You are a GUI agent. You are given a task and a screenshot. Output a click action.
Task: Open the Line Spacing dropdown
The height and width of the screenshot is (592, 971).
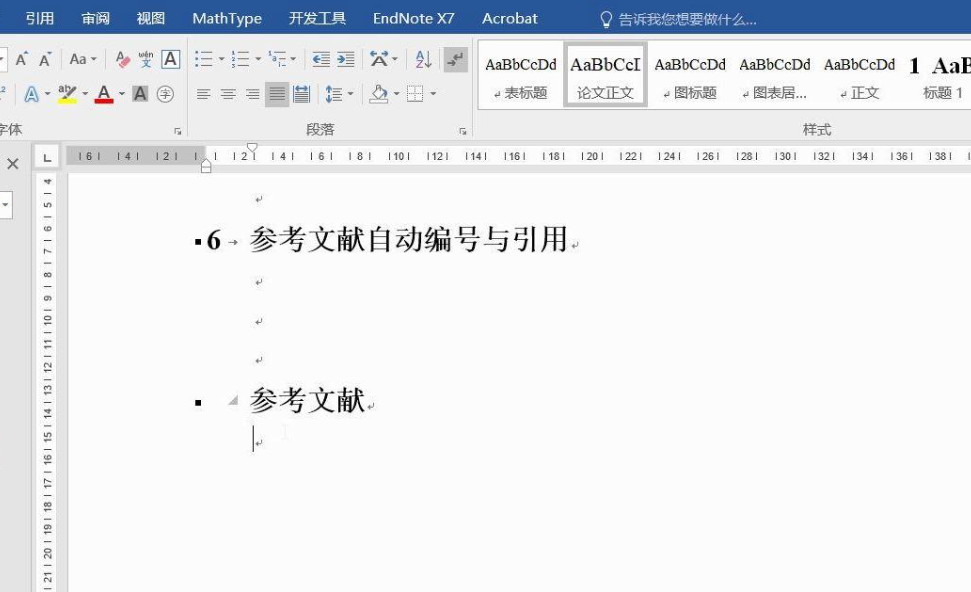[x=334, y=94]
